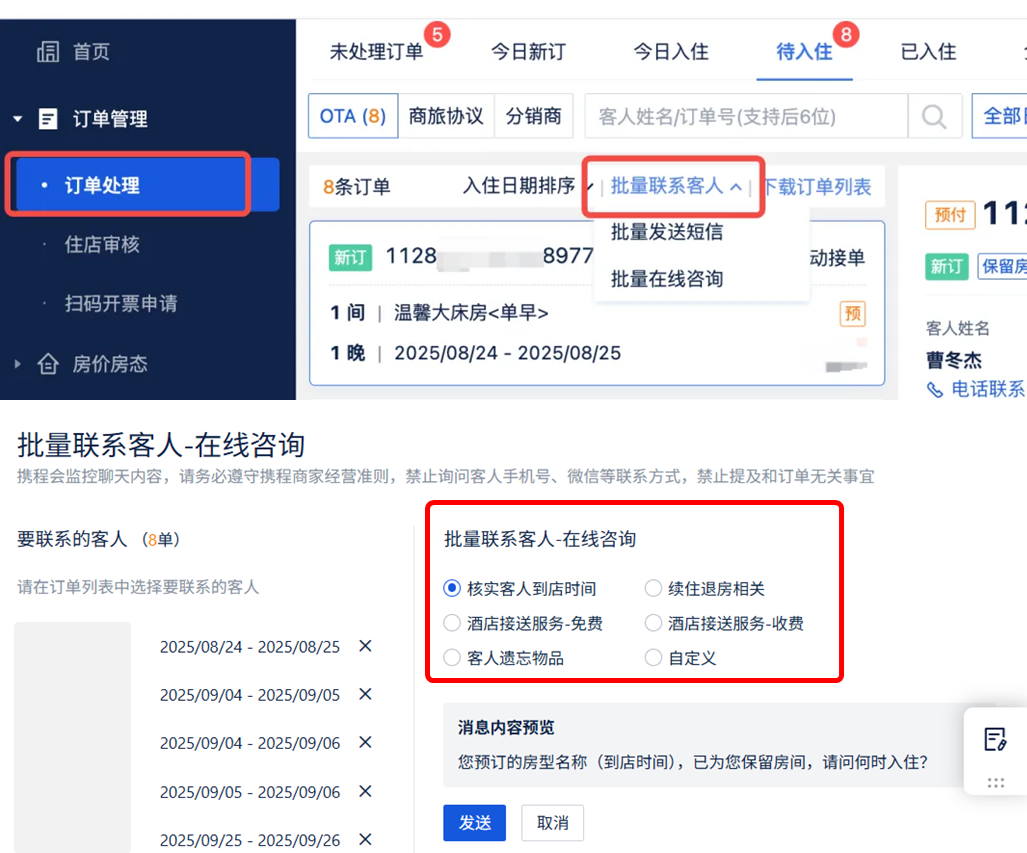Click the 取消 button
Screen dimensions: 1027x853
[x=552, y=823]
